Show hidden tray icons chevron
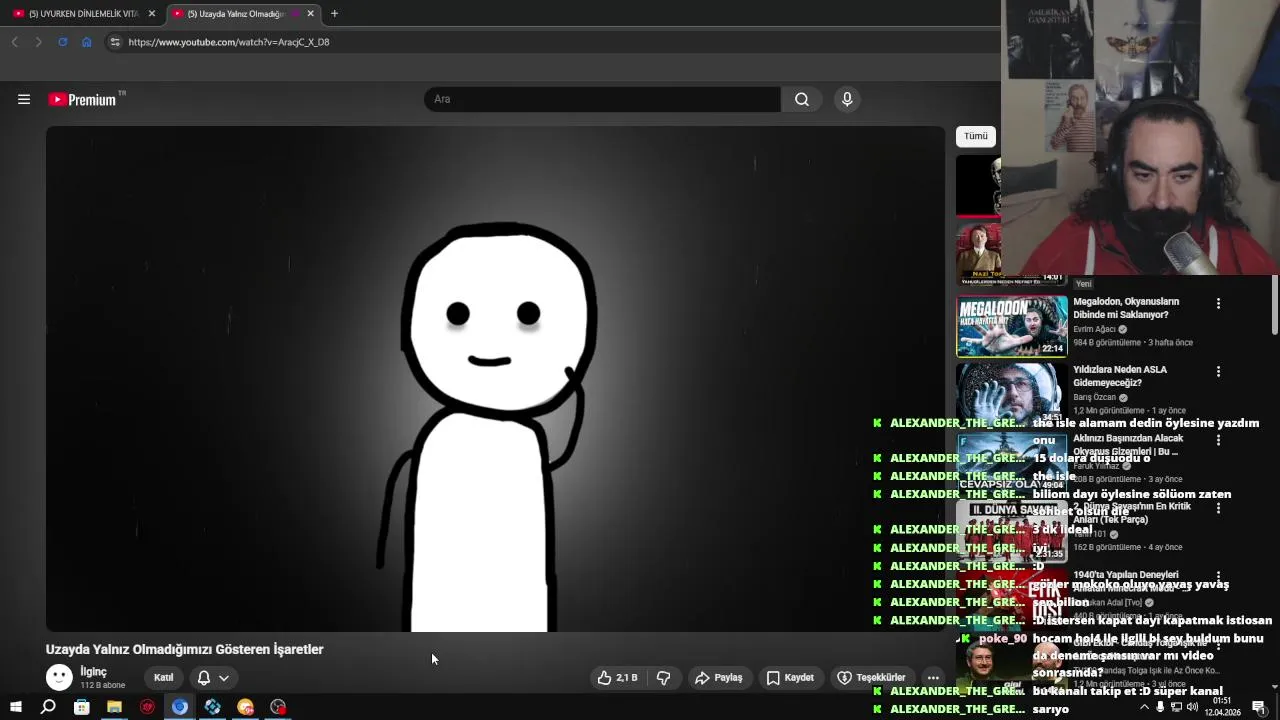Screen dimensions: 1280x720 1144,707
